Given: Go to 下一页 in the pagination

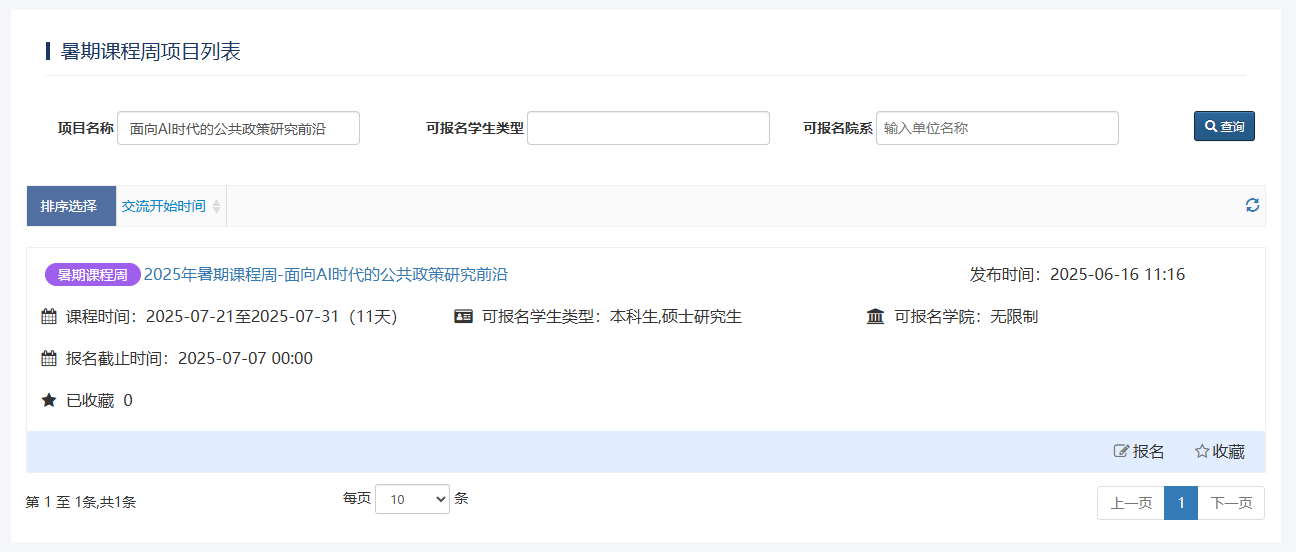Looking at the screenshot, I should (x=1231, y=503).
